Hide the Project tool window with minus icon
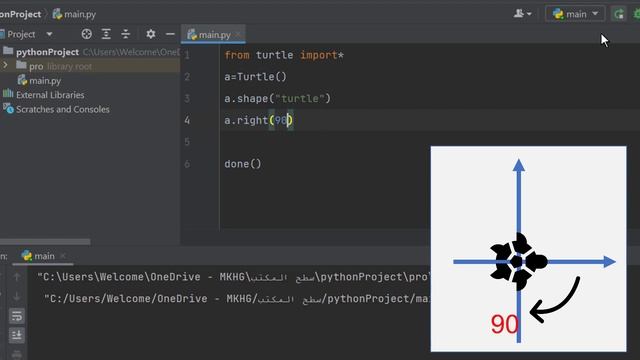Viewport: 640px width, 360px height. point(170,34)
